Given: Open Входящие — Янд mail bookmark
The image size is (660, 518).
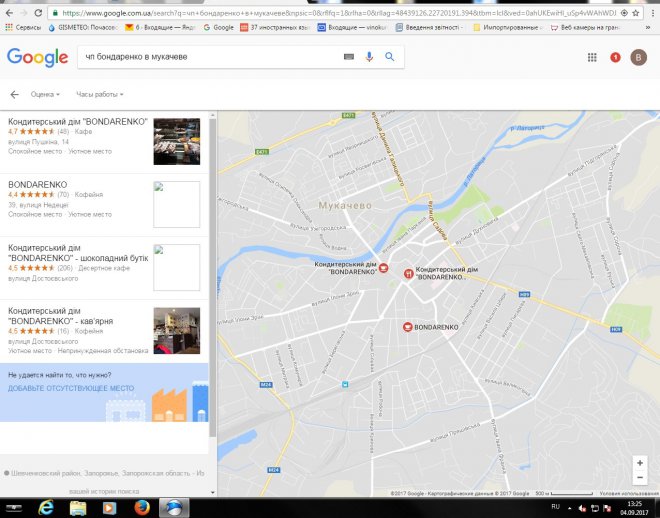Looking at the screenshot, I should (160, 27).
